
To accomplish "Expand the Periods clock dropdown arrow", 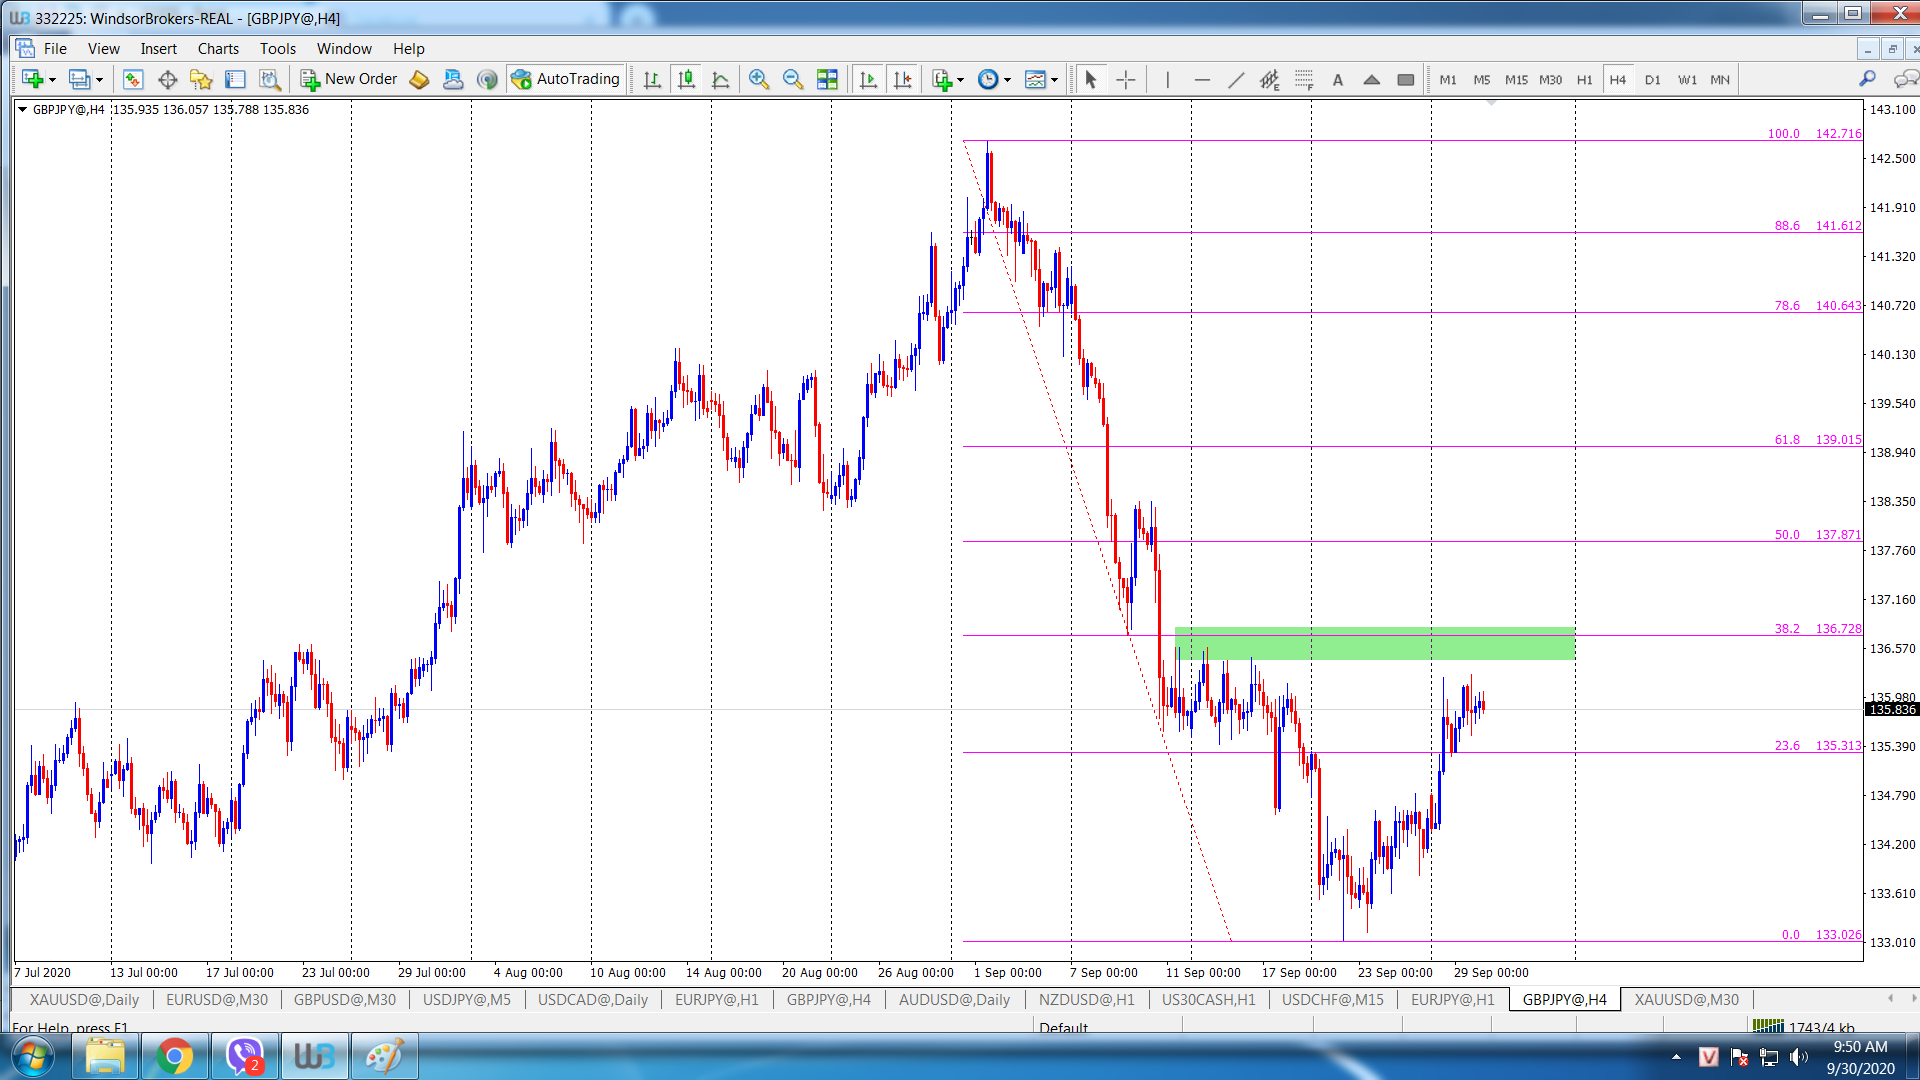I will 1007,80.
